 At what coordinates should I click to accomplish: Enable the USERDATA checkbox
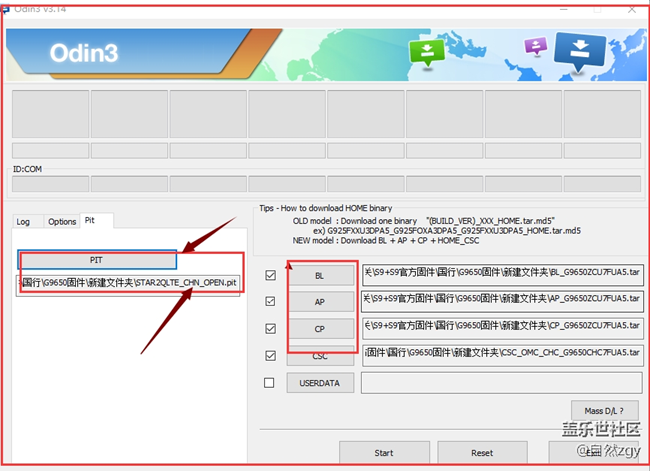pos(269,382)
